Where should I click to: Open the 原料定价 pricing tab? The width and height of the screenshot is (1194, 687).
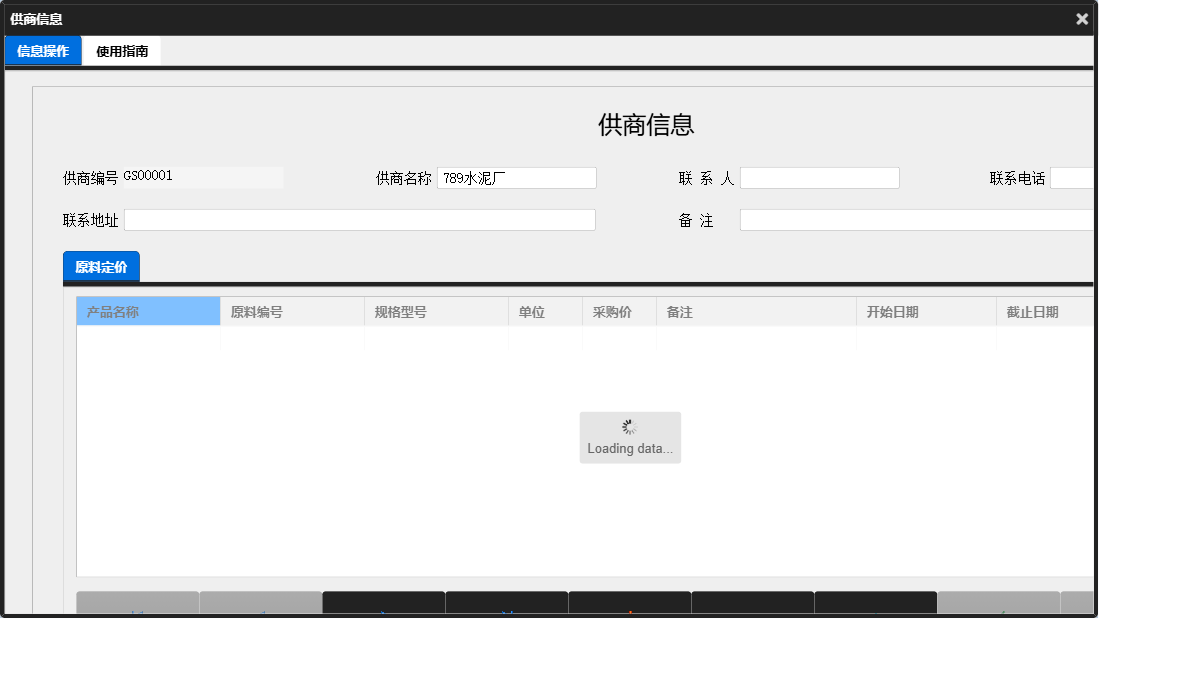coord(100,267)
